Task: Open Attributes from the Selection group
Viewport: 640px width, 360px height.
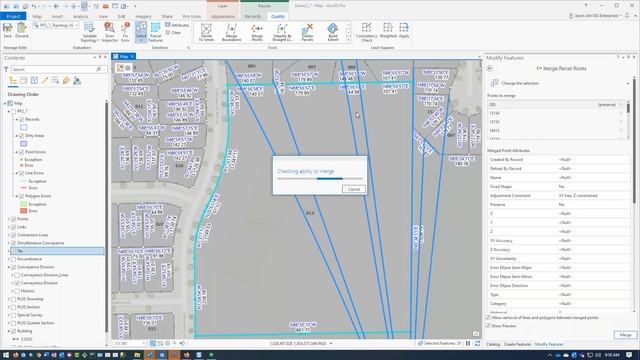Action: (177, 25)
